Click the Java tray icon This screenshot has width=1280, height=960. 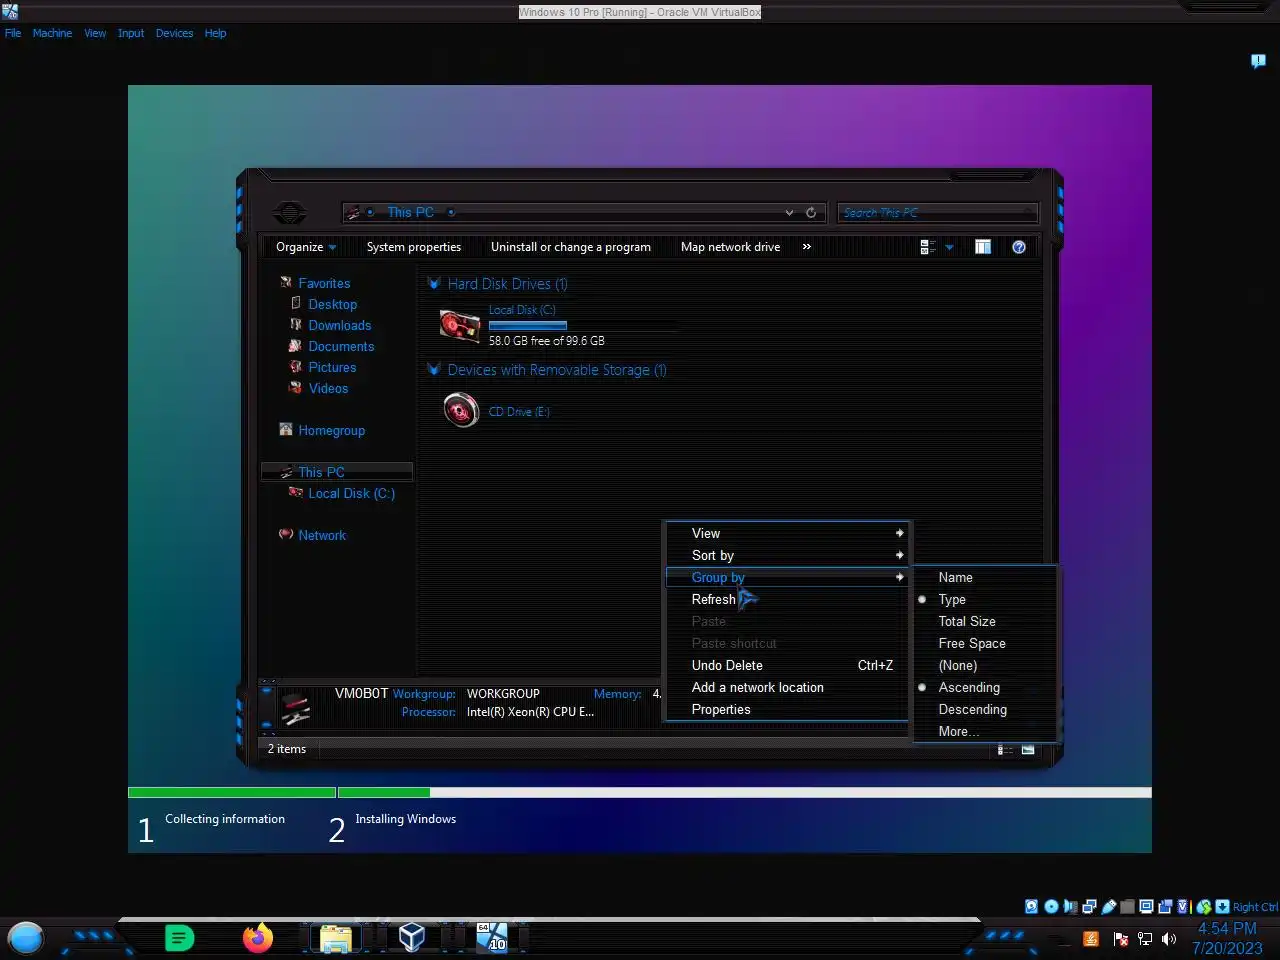[1091, 939]
